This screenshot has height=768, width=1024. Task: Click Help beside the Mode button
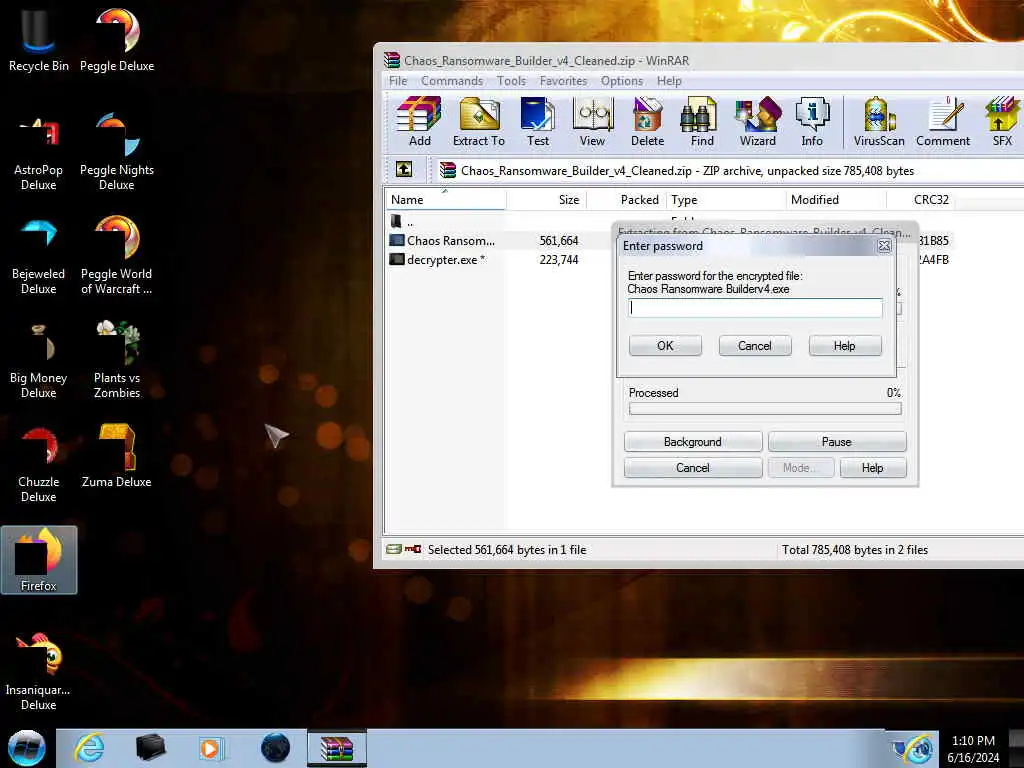(x=872, y=468)
